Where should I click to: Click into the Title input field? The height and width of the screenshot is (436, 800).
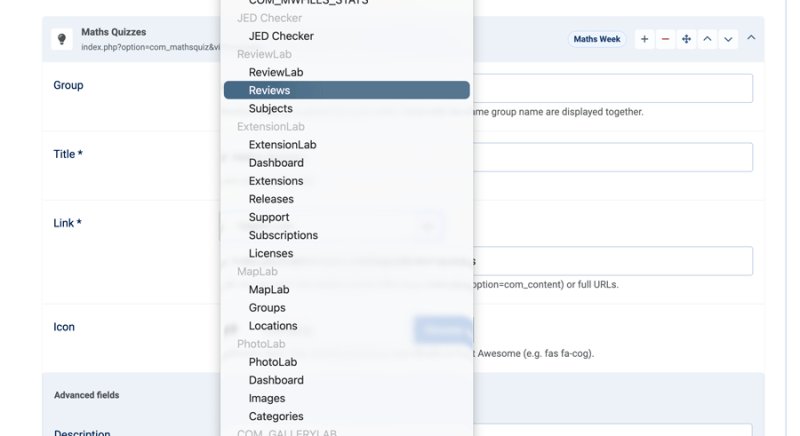[x=612, y=157]
